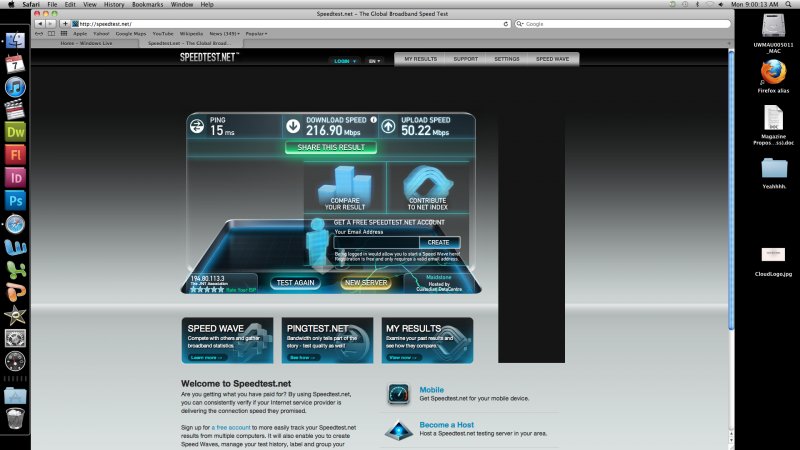Open SPEED WAVE nav tab
The image size is (800, 450).
[553, 59]
